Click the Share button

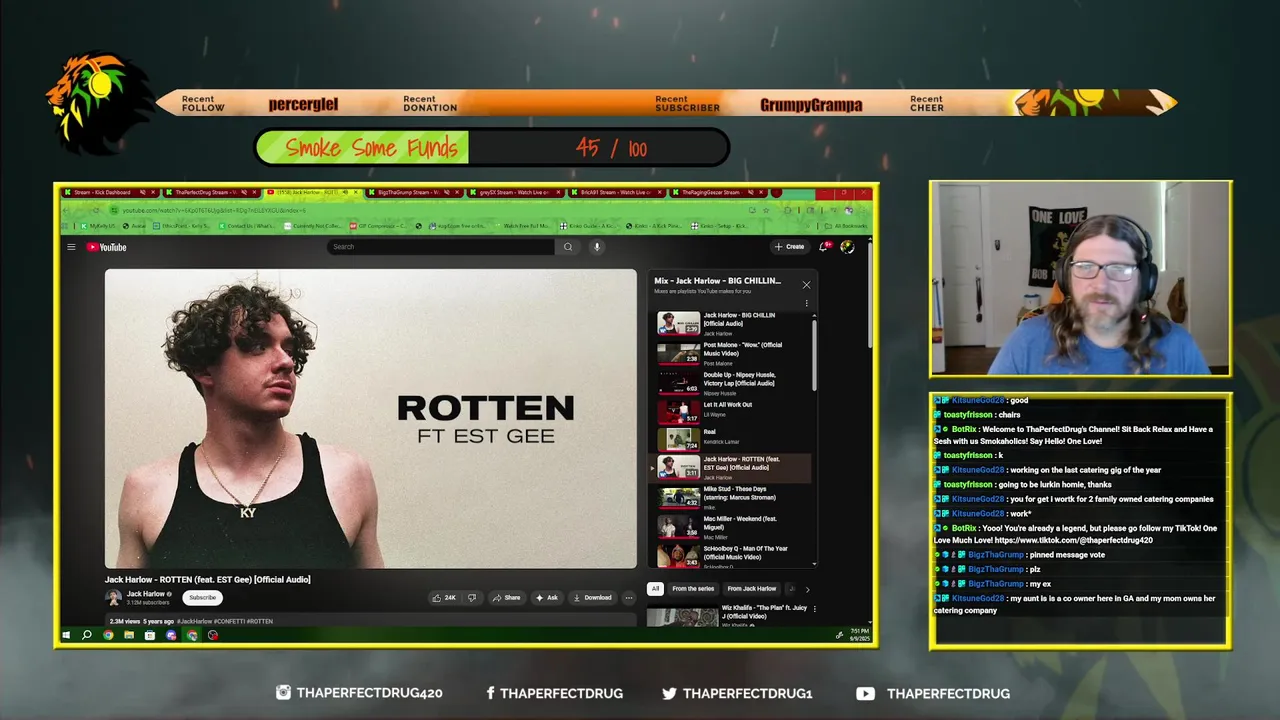coord(506,598)
